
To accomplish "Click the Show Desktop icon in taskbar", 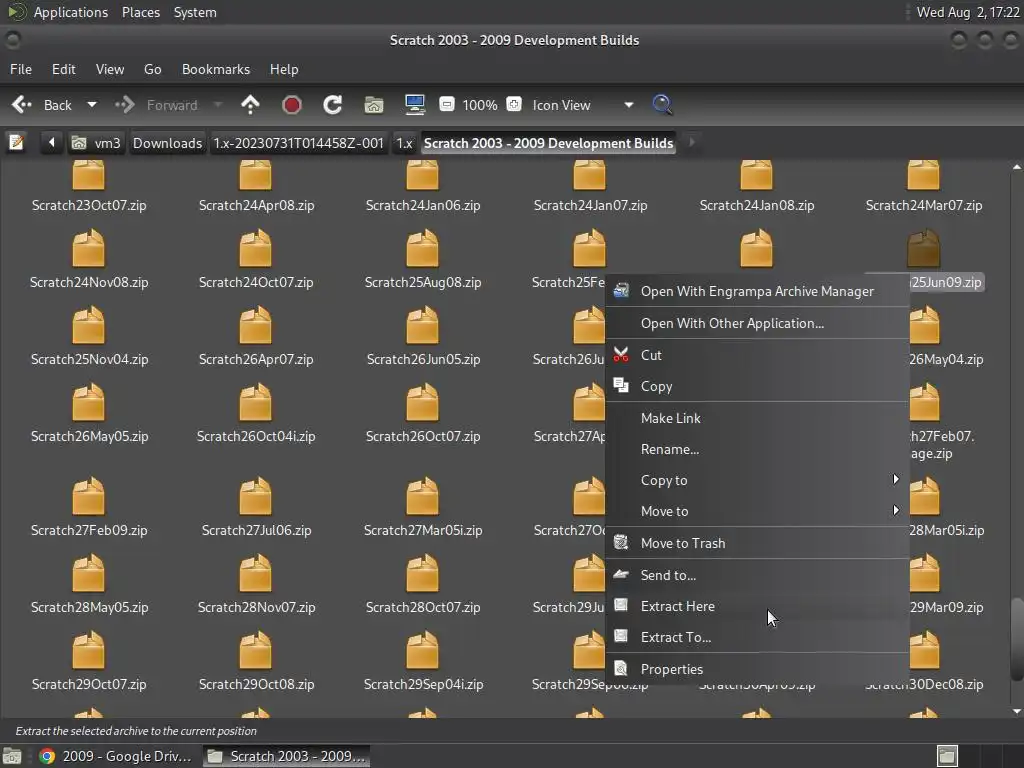I will pos(12,756).
